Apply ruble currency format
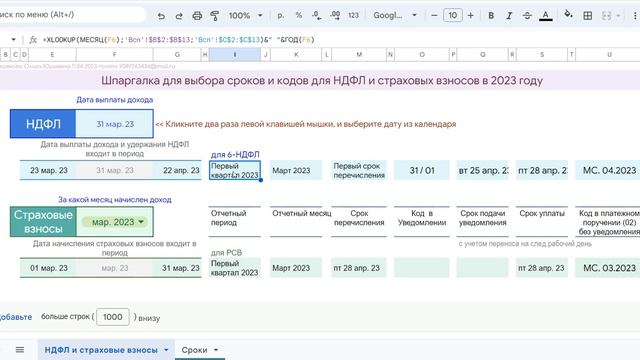The width and height of the screenshot is (640, 360). coord(280,16)
